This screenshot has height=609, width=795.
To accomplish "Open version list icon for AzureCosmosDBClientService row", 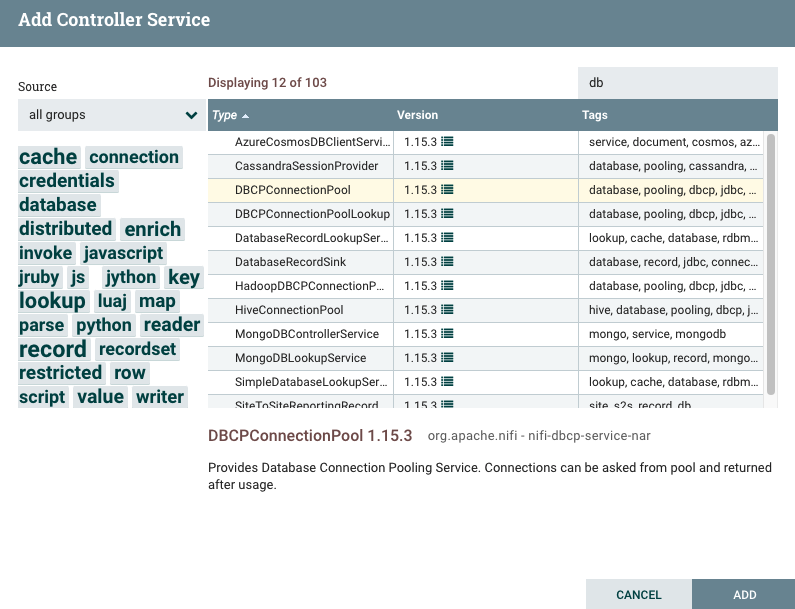I will [x=447, y=142].
